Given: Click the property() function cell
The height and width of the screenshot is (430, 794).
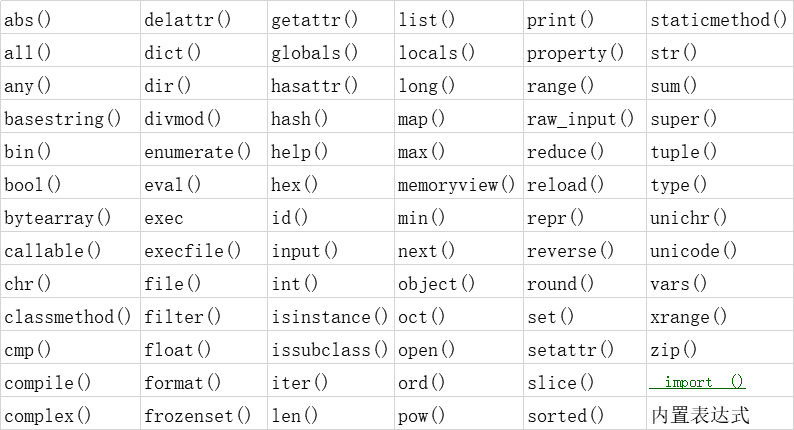Looking at the screenshot, I should click(x=575, y=53).
